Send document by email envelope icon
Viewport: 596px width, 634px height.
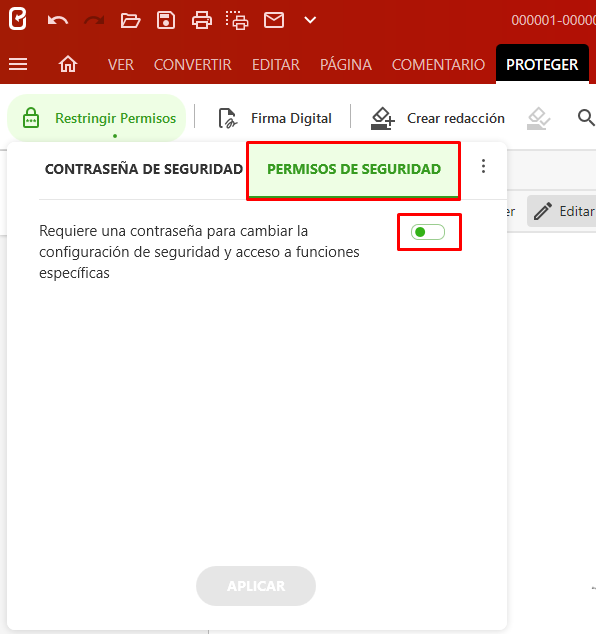click(x=274, y=20)
